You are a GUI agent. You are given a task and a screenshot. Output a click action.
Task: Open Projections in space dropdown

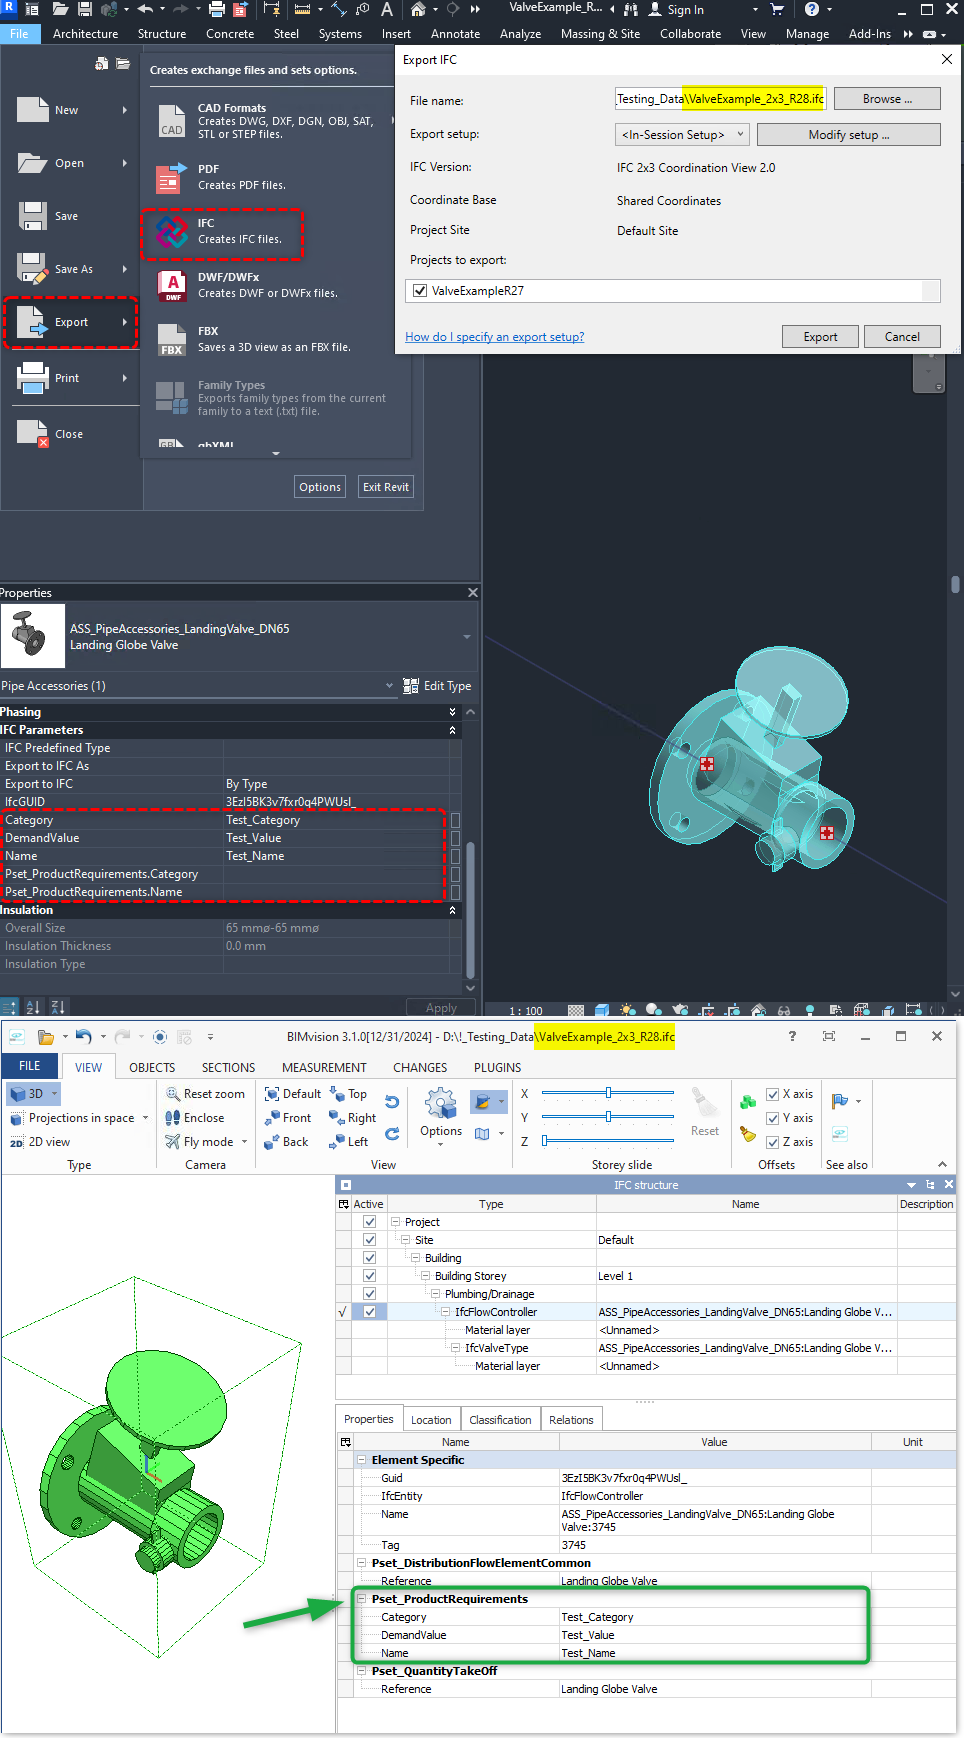pos(145,1118)
